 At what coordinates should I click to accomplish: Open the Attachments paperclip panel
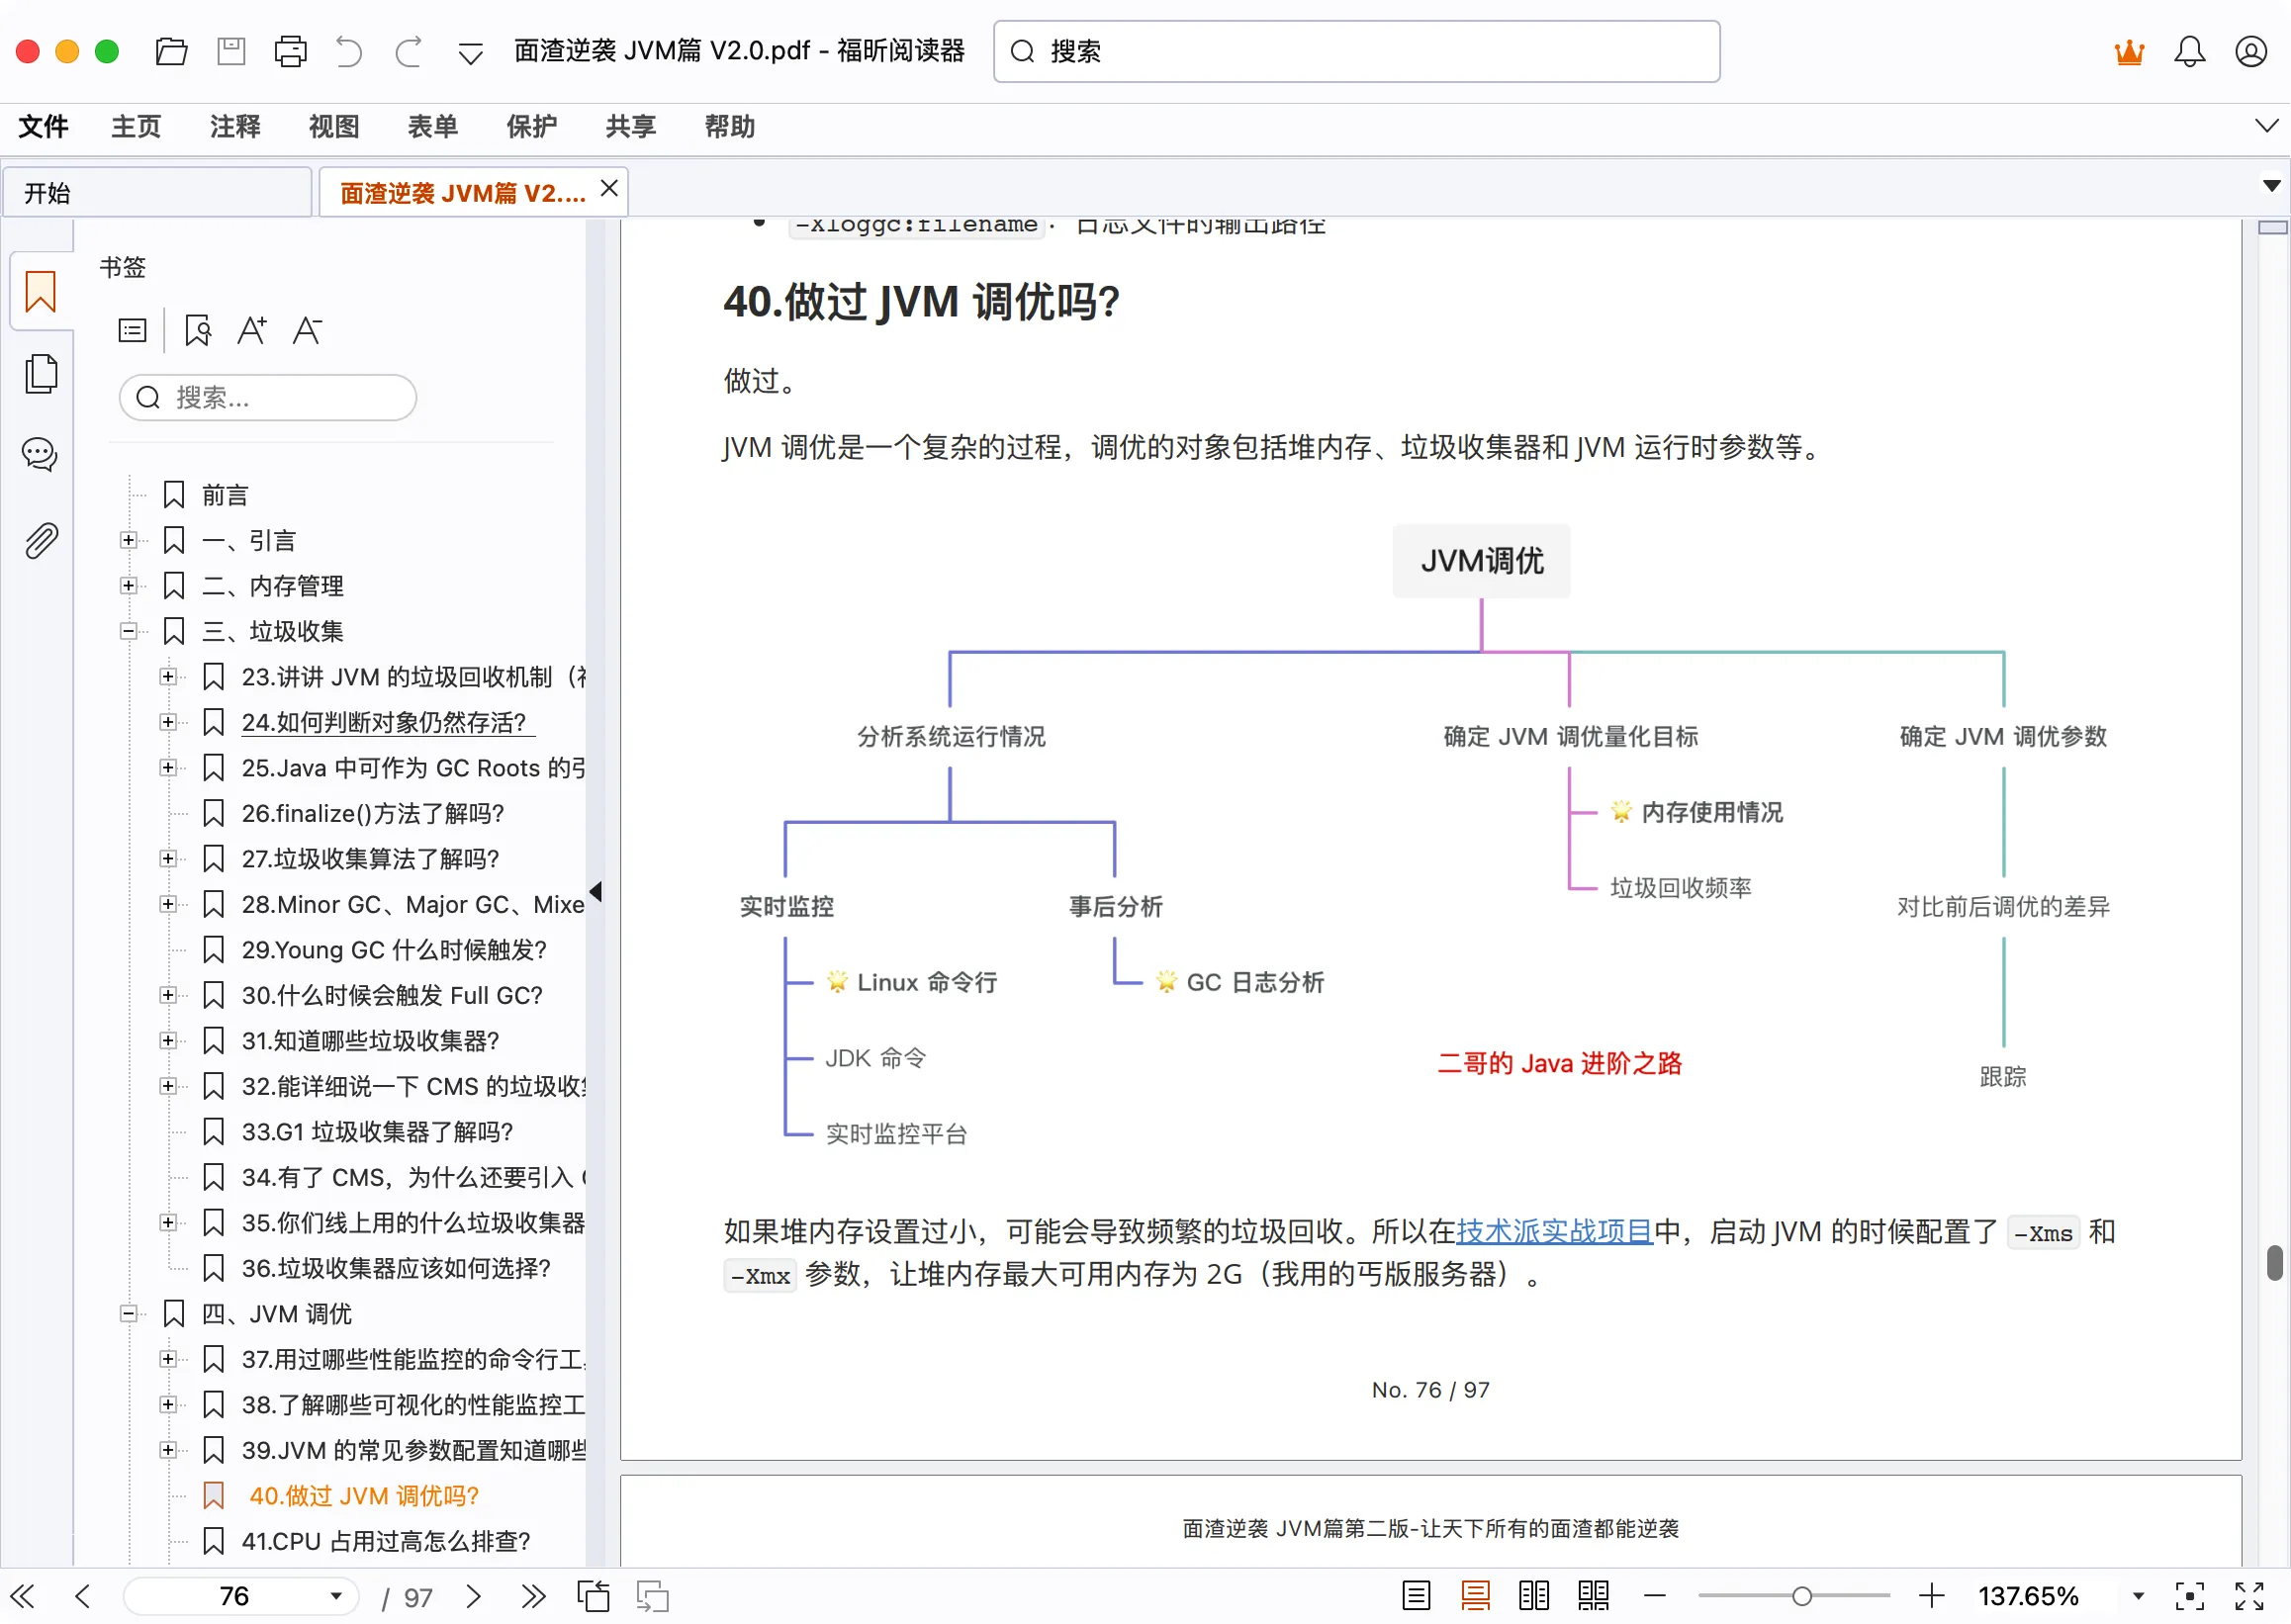(x=41, y=541)
